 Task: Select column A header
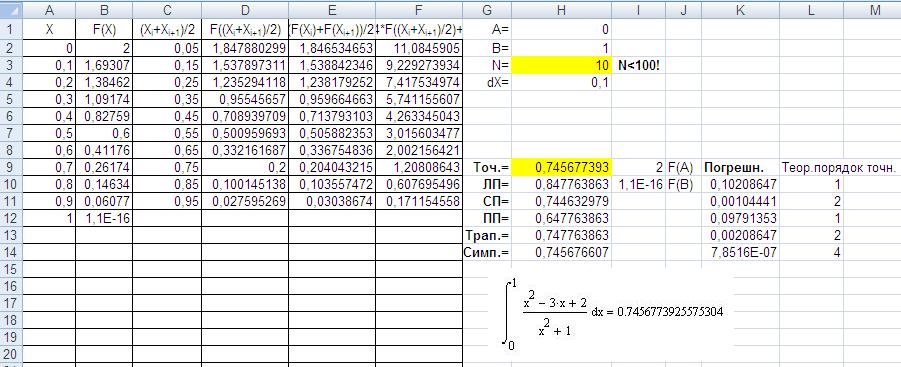49,10
